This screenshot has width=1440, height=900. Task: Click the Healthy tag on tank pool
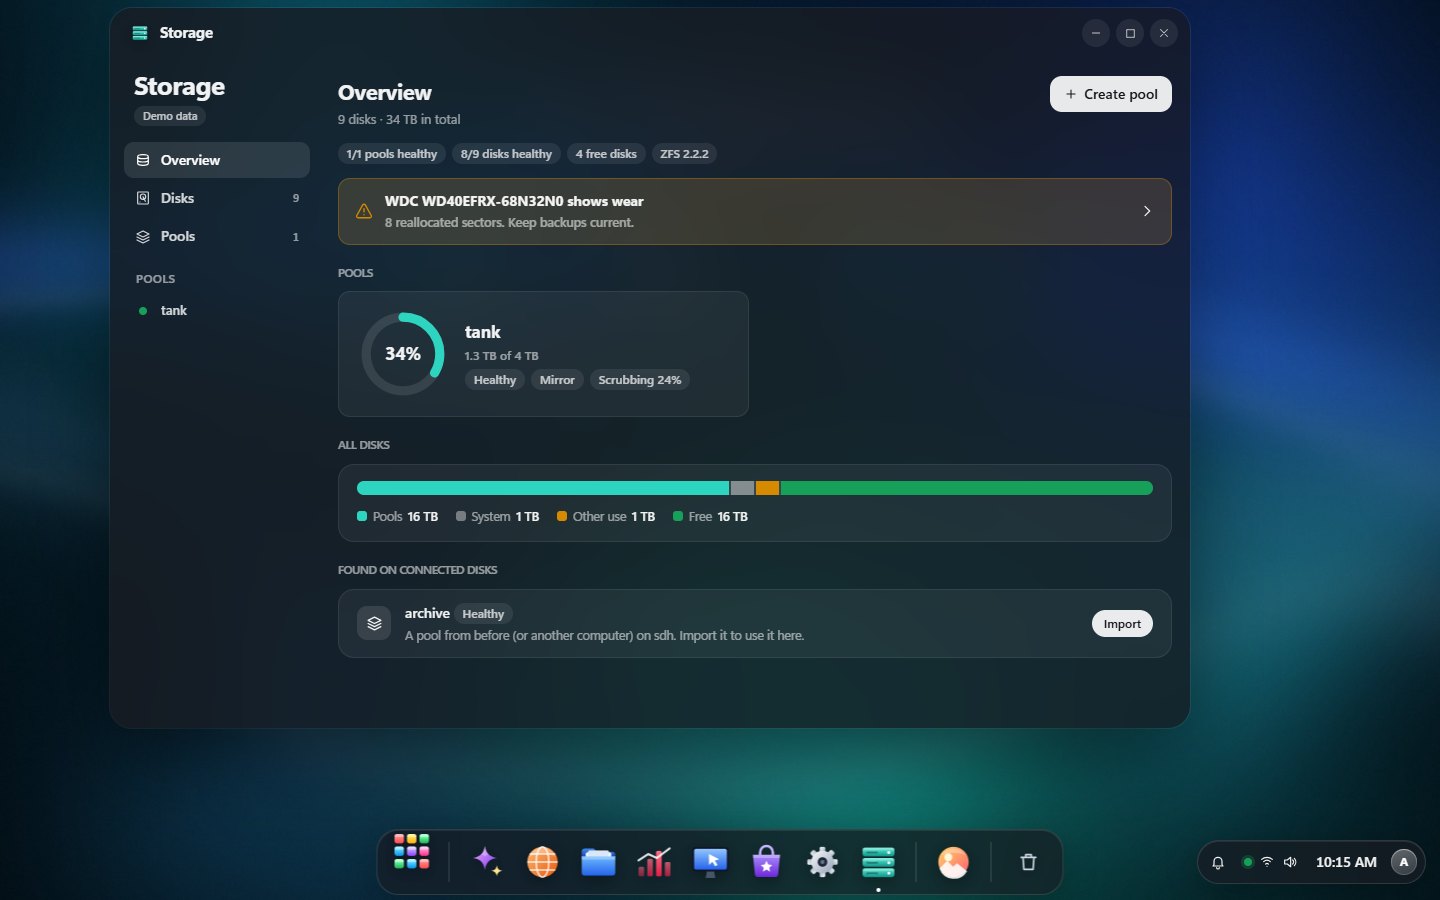click(x=495, y=380)
